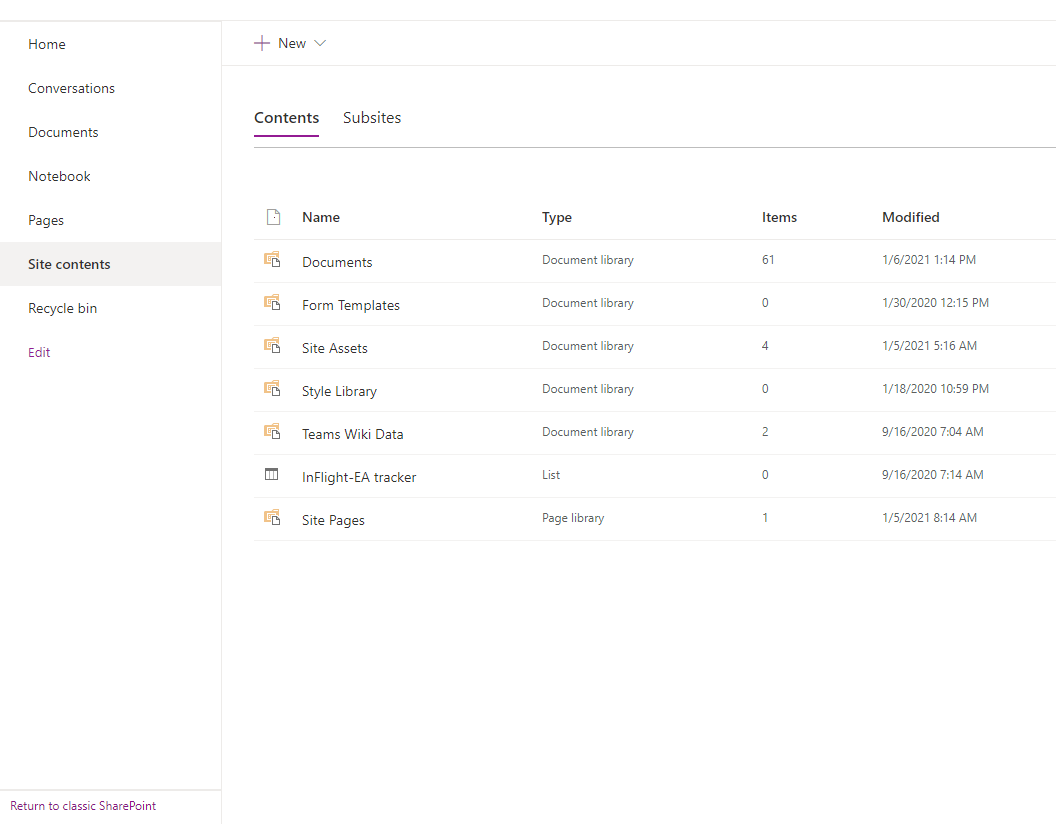Click the date 1/6/2021 1:14 PM

(929, 260)
